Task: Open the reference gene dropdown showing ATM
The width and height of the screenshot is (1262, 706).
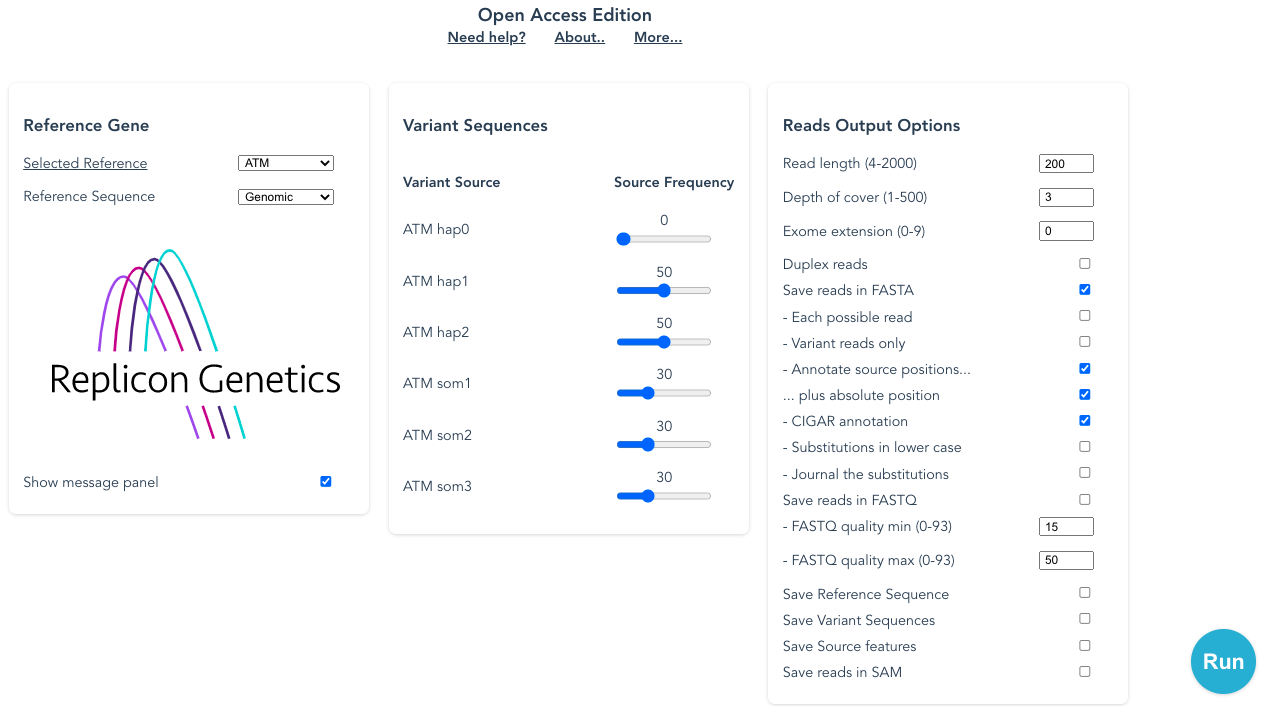Action: pos(286,162)
